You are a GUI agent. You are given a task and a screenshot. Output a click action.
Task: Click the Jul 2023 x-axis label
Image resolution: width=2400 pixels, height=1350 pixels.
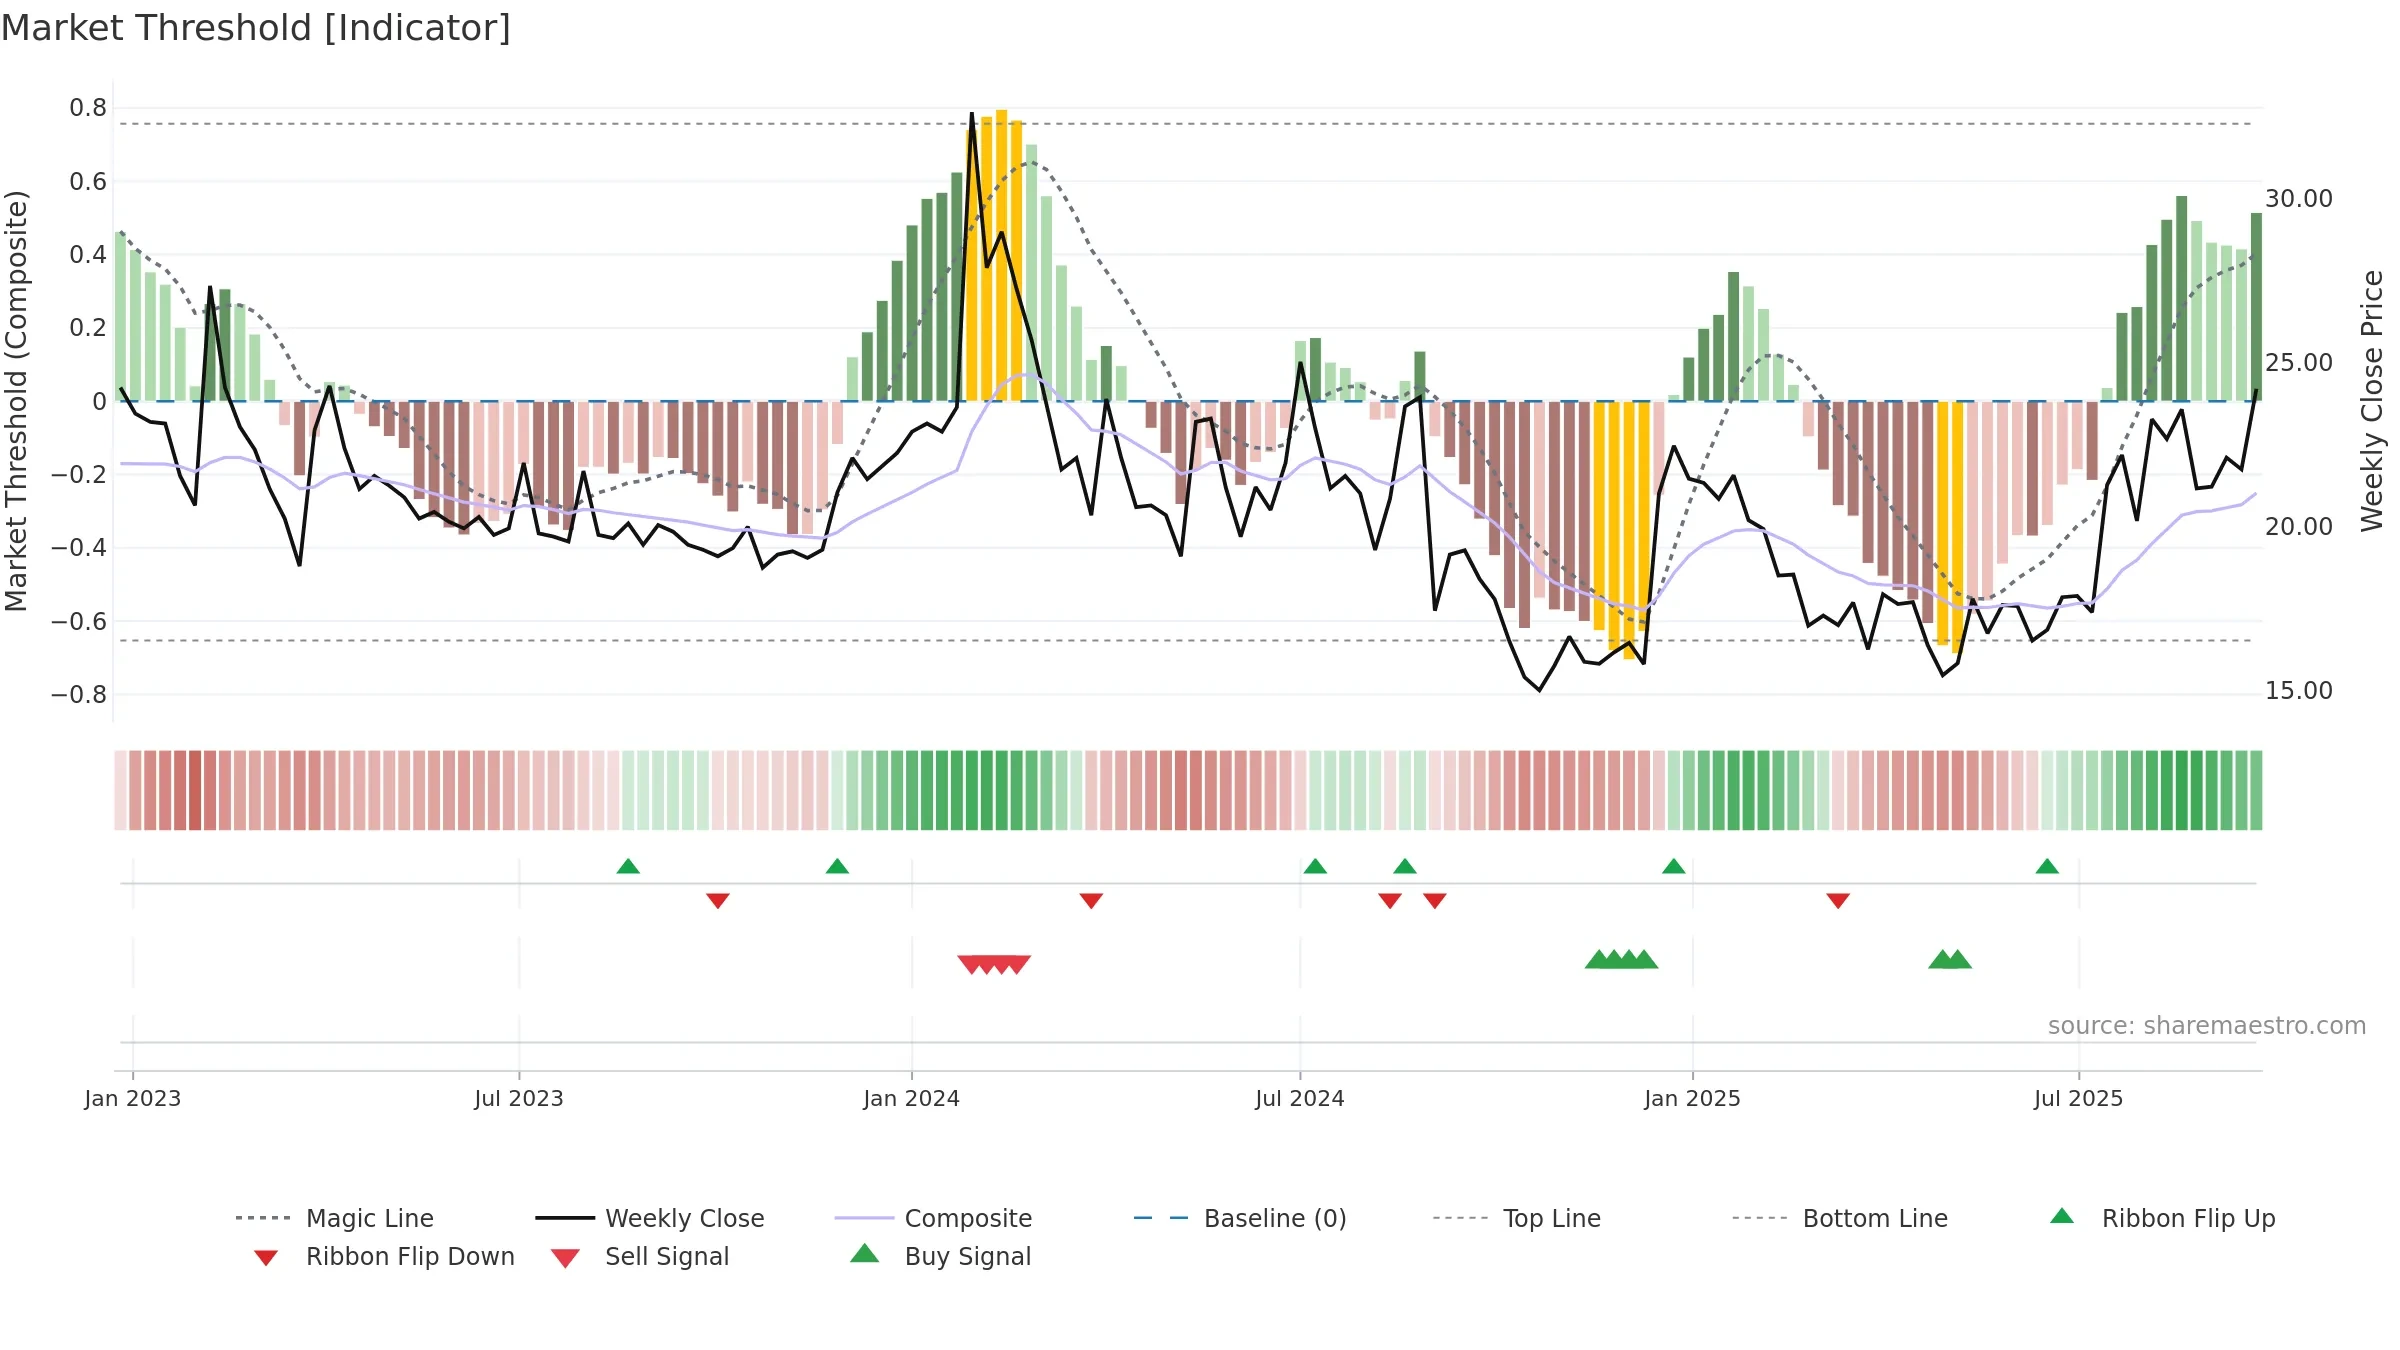pos(519,1099)
